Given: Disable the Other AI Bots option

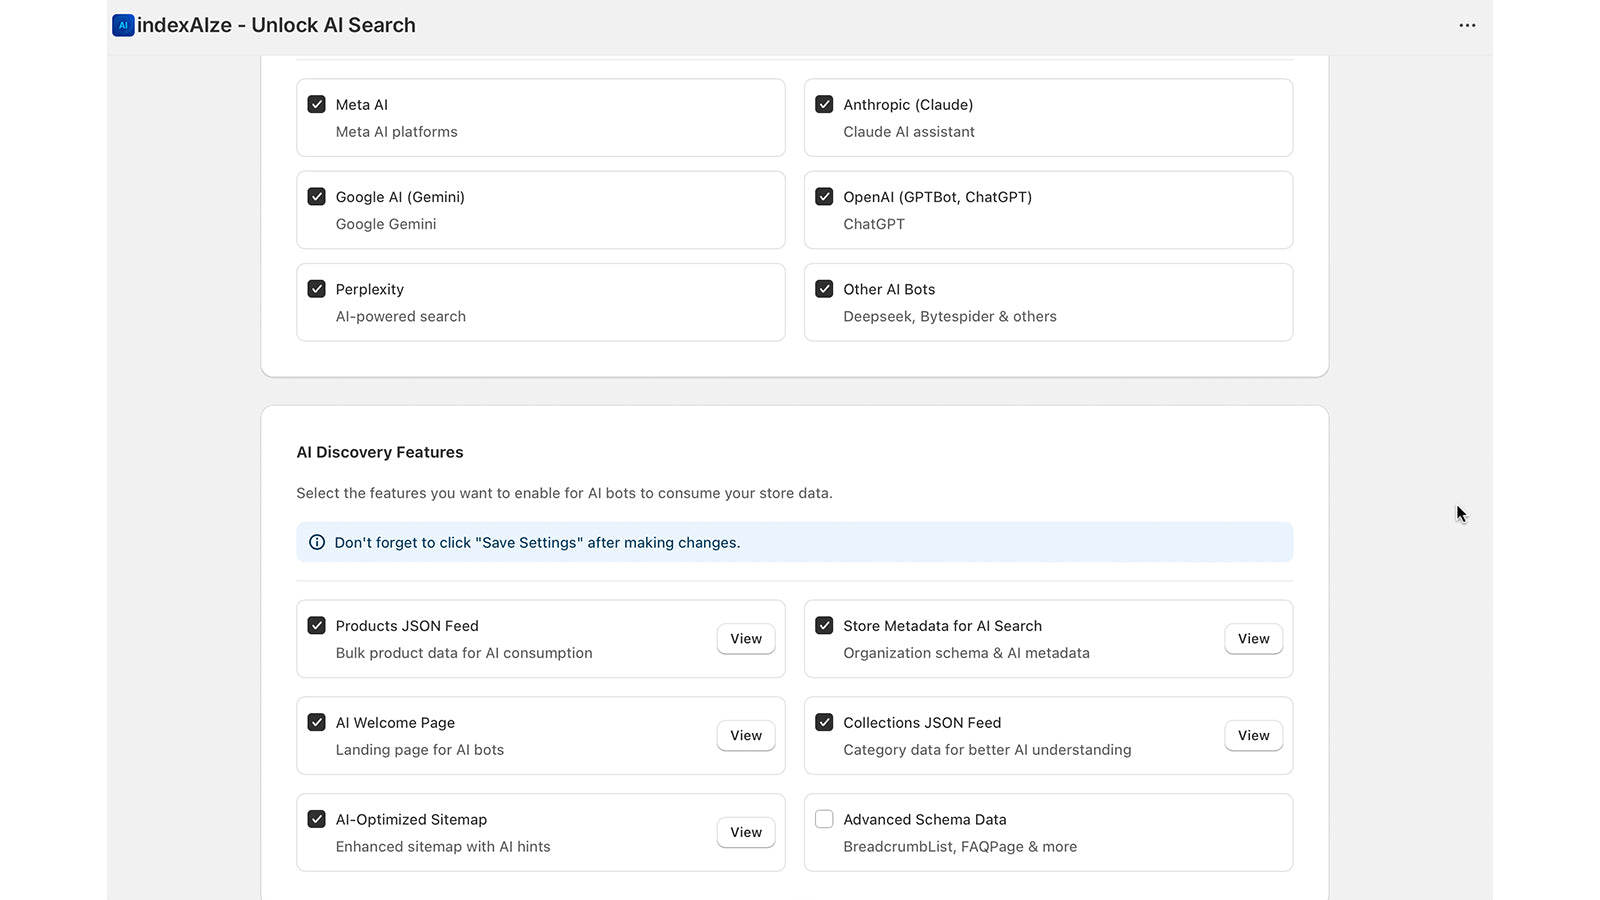Looking at the screenshot, I should tap(824, 289).
